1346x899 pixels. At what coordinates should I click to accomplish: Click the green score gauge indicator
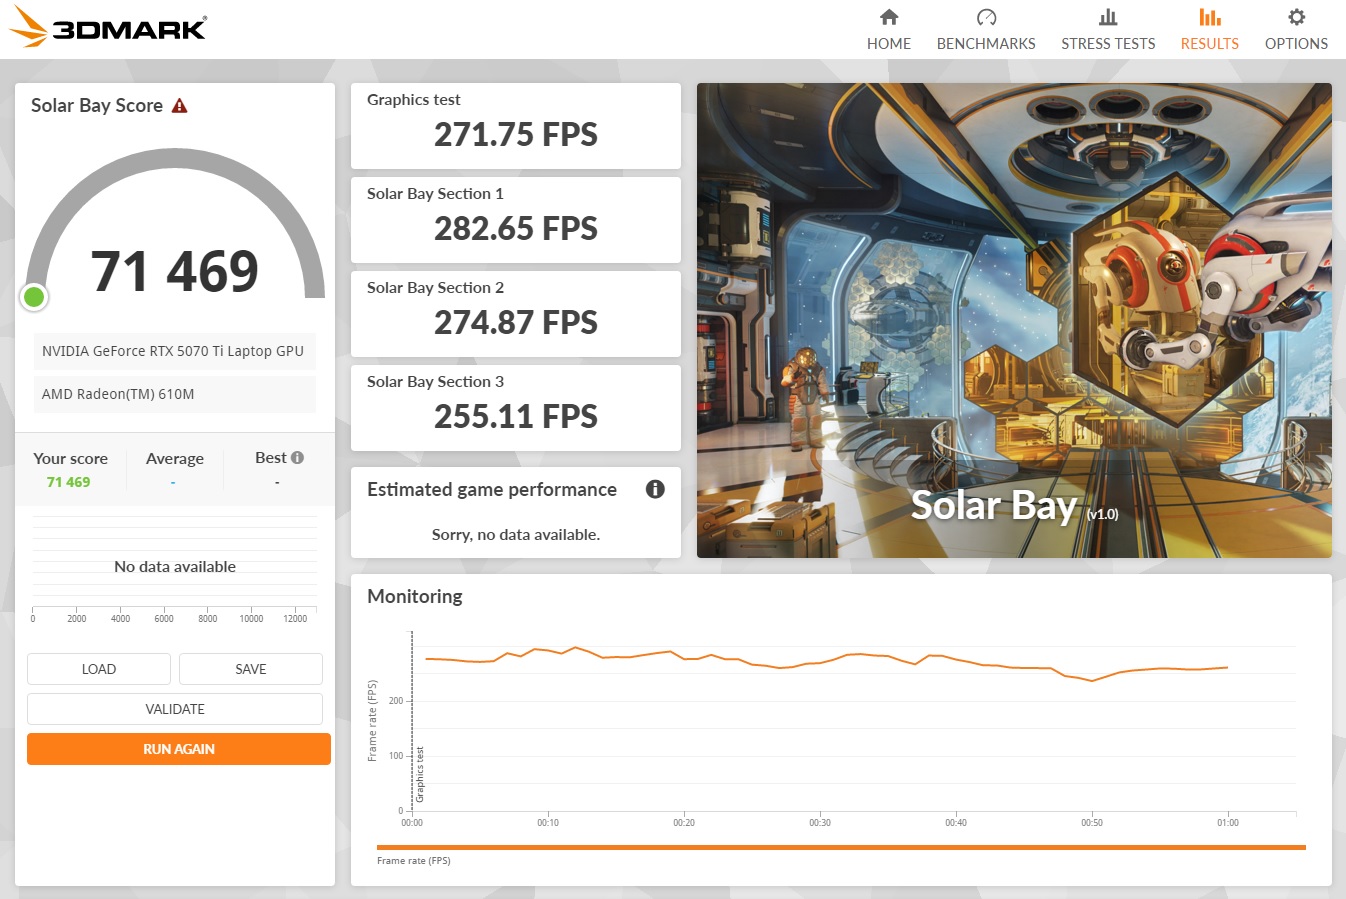point(34,296)
